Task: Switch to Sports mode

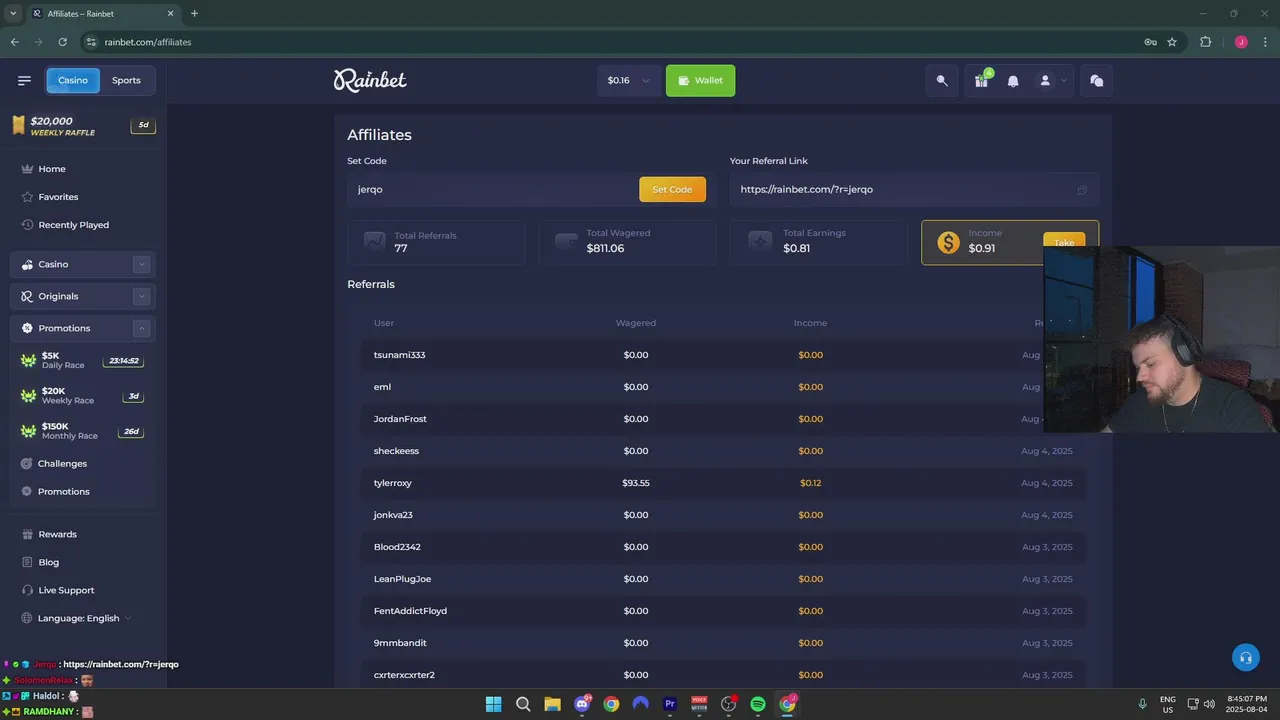Action: click(126, 80)
